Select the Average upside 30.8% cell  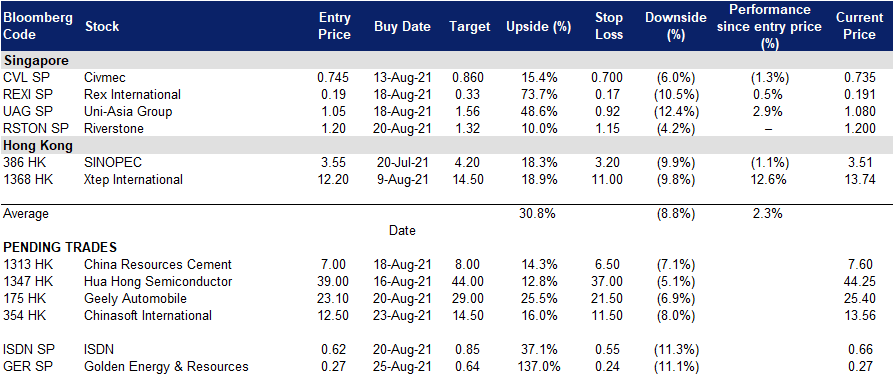pos(538,214)
